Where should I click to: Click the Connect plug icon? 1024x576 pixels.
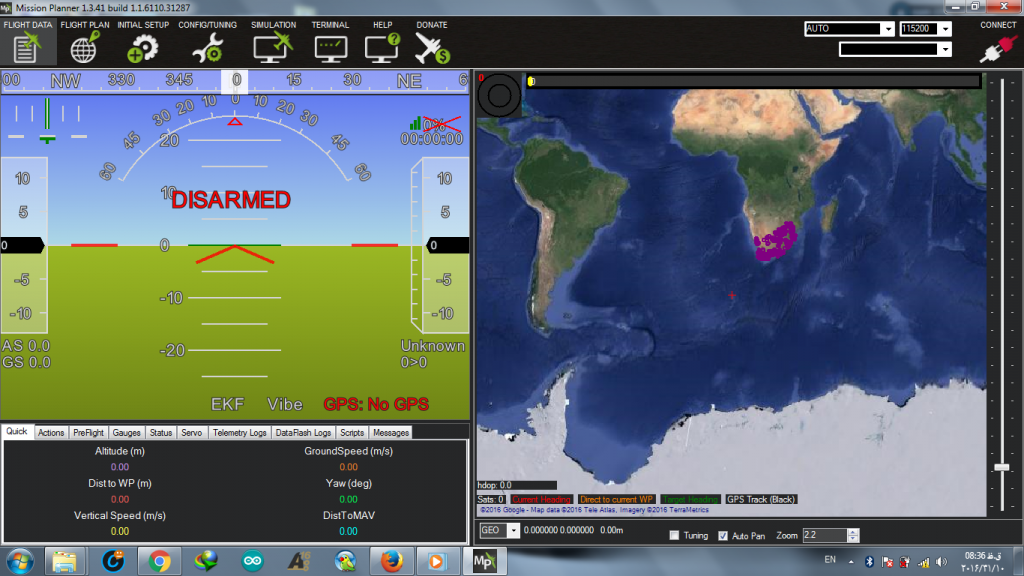point(998,48)
